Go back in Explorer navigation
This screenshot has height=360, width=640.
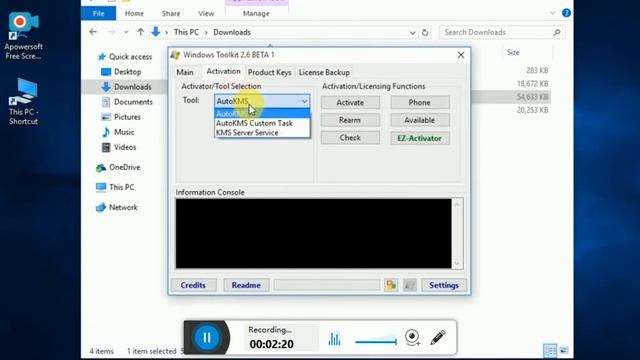93,32
